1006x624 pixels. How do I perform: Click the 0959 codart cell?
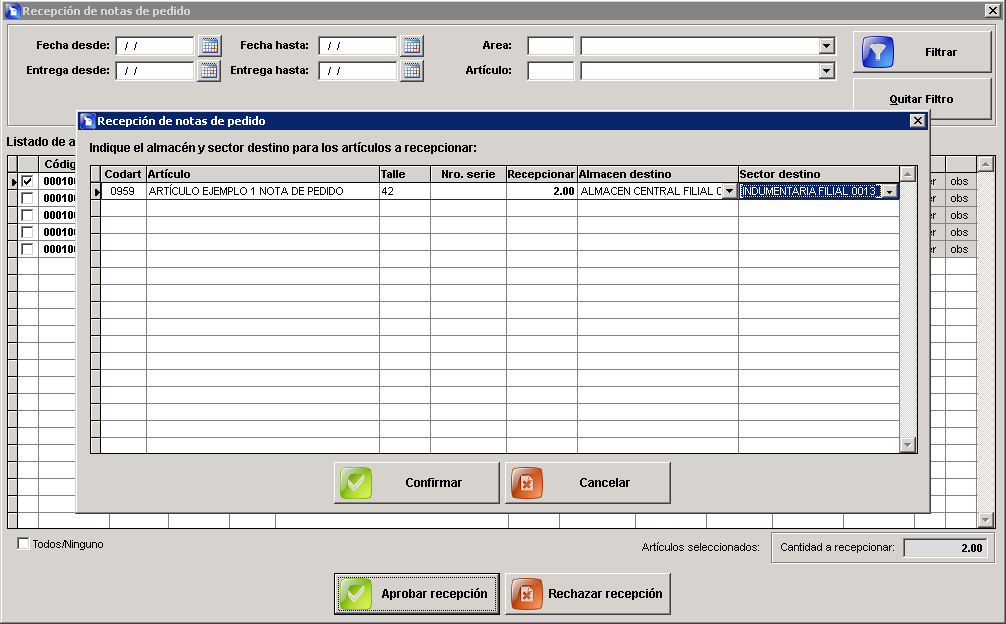click(x=123, y=191)
